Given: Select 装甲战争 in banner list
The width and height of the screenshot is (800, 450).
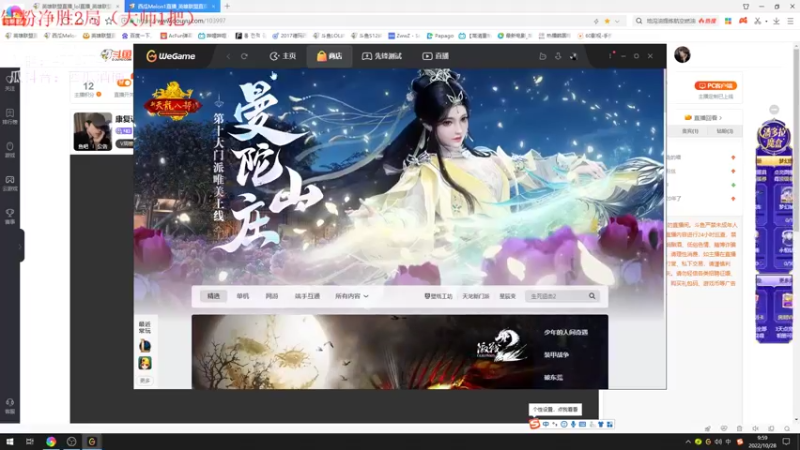Looking at the screenshot, I should (x=556, y=355).
